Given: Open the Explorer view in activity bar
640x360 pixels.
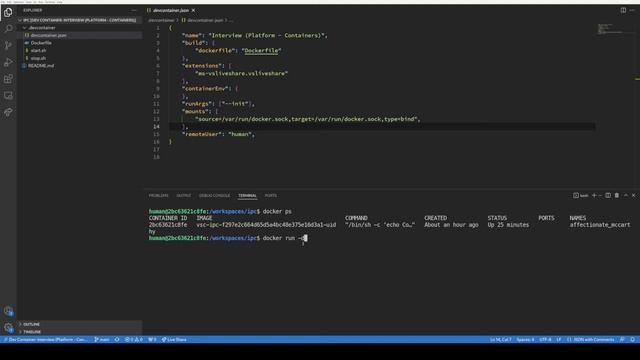Looking at the screenshot, I should point(8,12).
